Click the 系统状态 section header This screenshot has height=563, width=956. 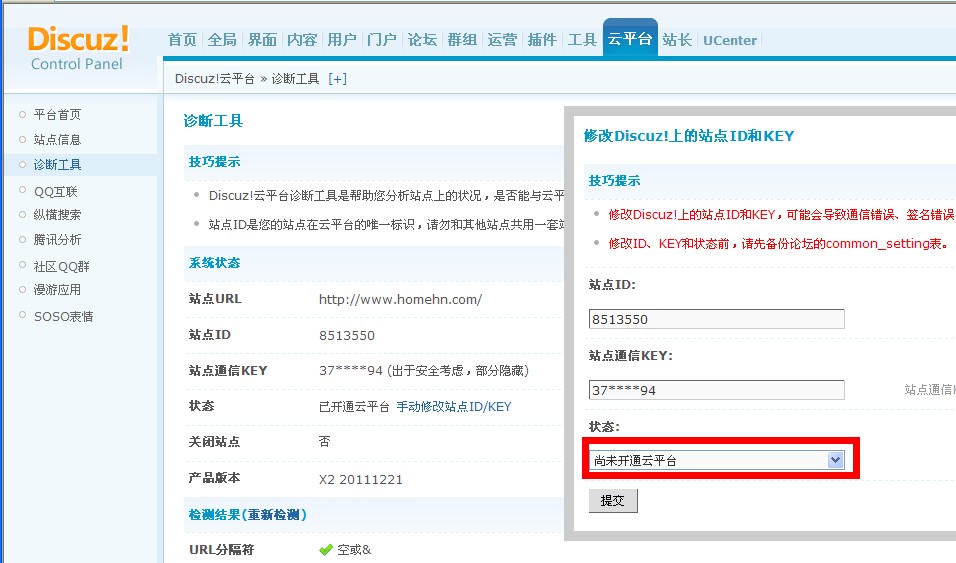[x=214, y=263]
